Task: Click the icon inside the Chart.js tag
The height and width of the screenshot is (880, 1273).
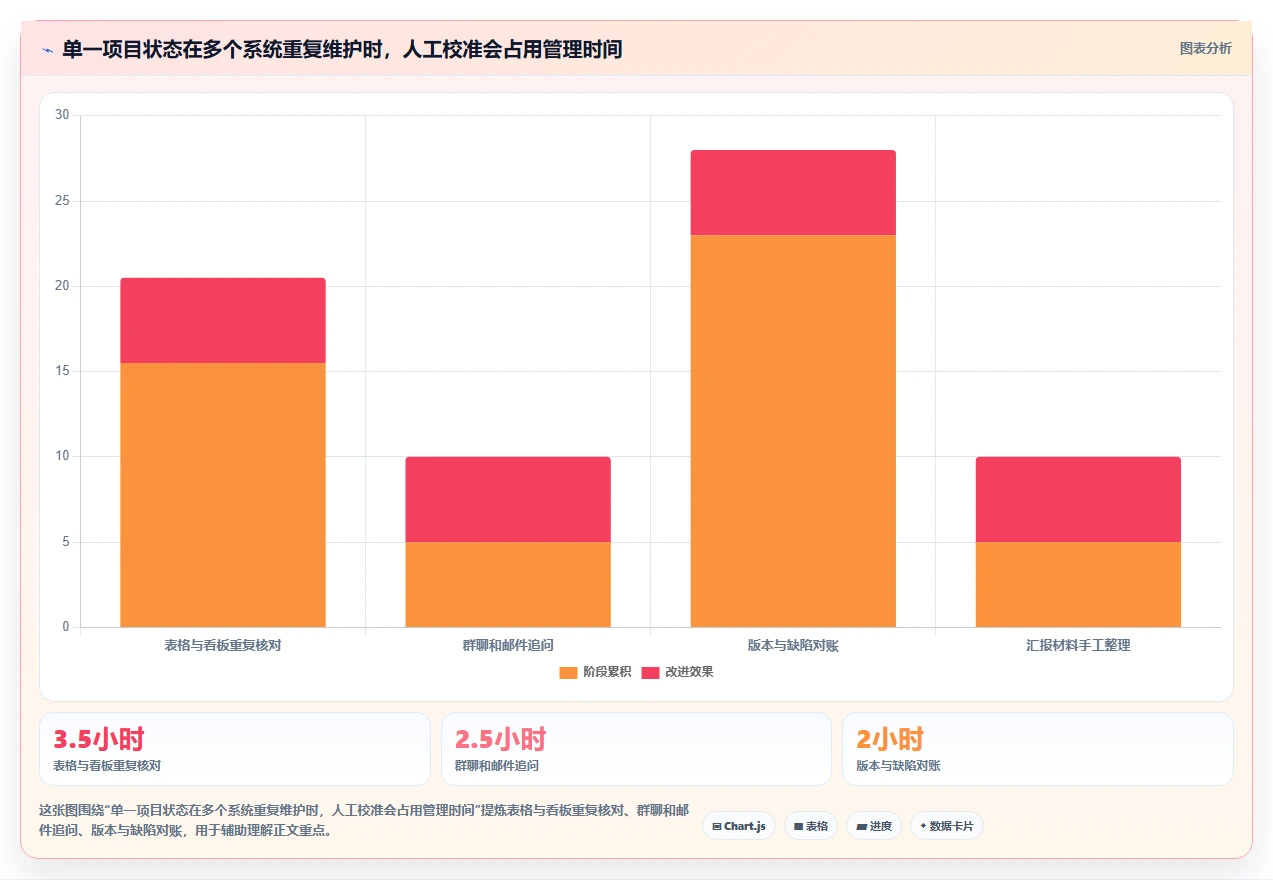Action: point(717,827)
